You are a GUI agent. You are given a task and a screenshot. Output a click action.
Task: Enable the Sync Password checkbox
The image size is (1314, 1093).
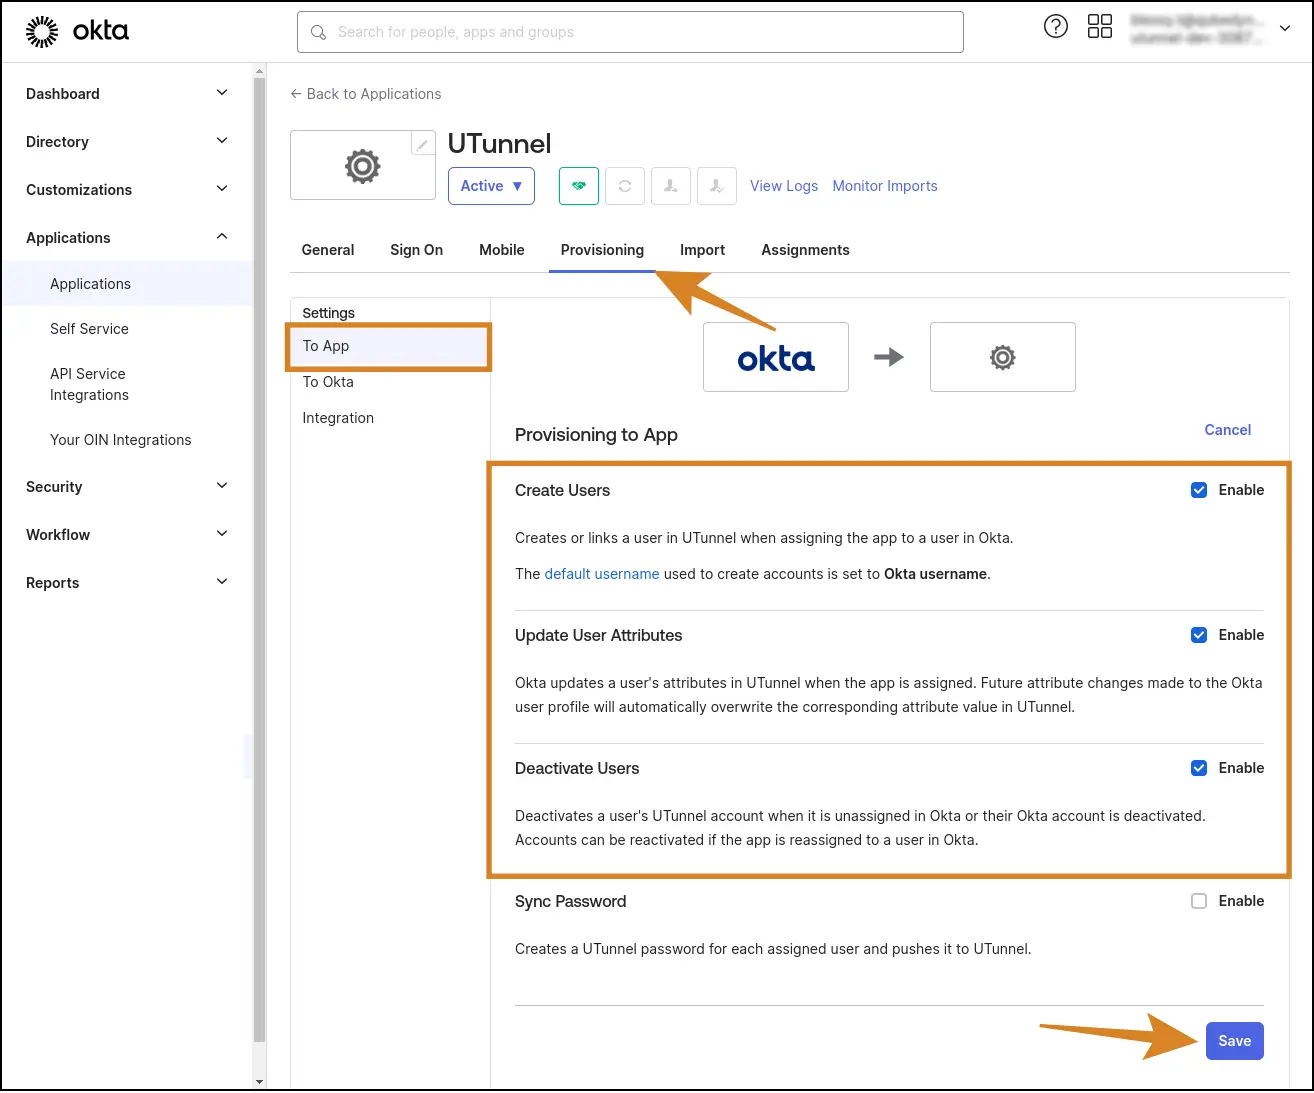(x=1199, y=901)
